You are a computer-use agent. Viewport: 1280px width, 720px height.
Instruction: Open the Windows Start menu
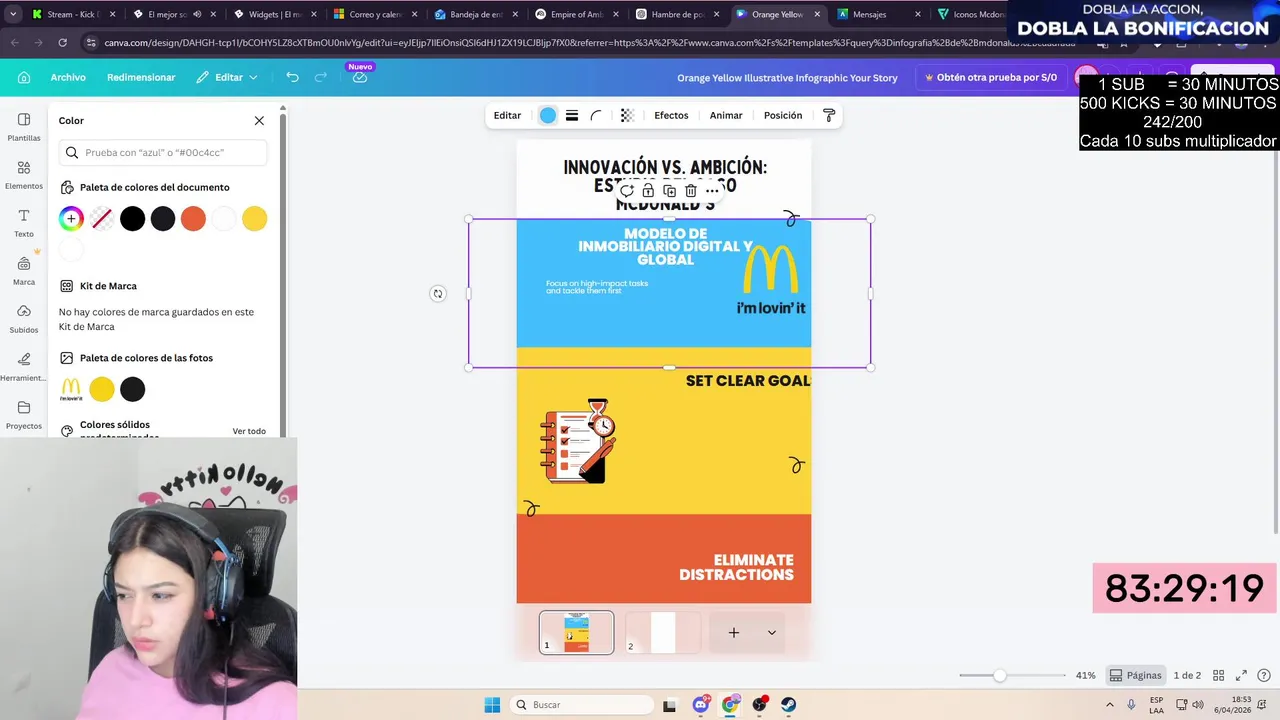click(492, 705)
